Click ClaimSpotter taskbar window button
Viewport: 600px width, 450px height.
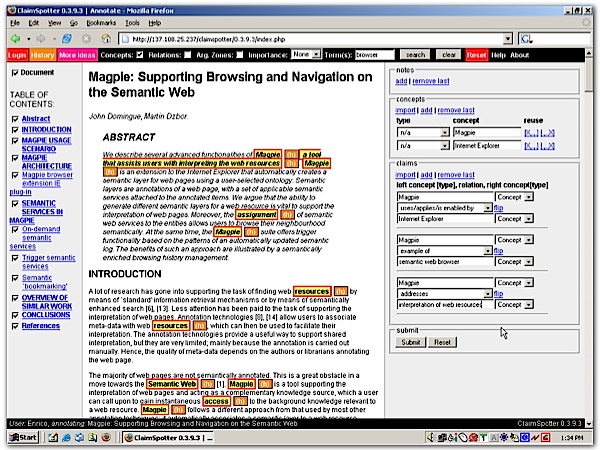tap(168, 437)
